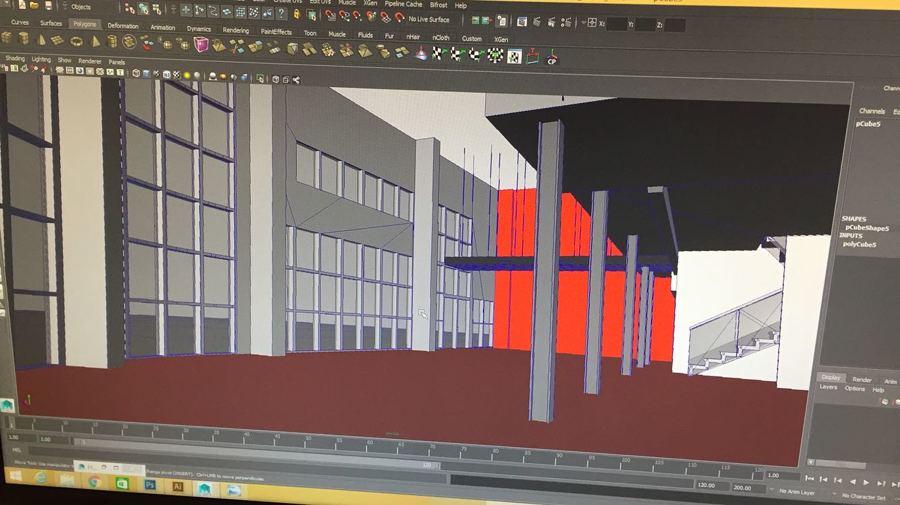Click the X coordinate input field

(617, 24)
